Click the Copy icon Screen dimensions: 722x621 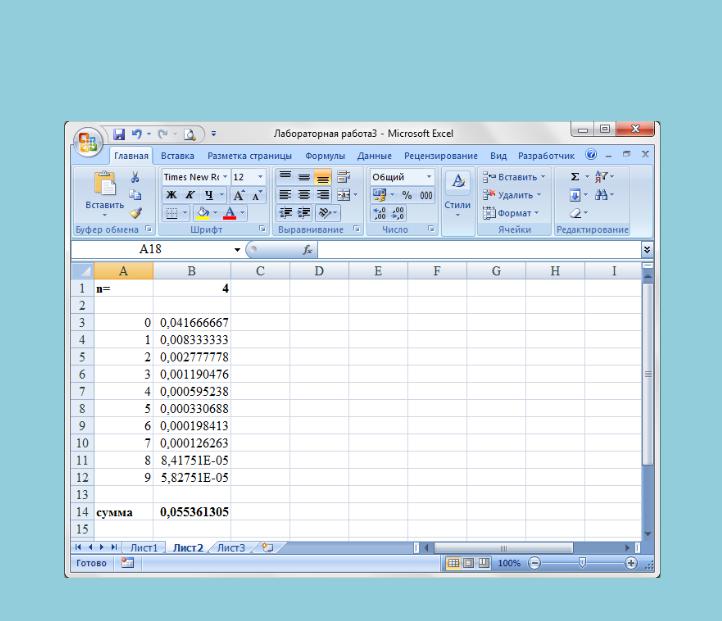click(x=135, y=195)
